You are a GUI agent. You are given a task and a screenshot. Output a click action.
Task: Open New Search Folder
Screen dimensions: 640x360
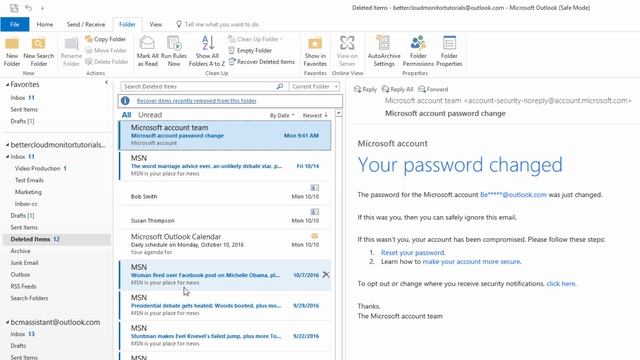pyautogui.click(x=38, y=52)
